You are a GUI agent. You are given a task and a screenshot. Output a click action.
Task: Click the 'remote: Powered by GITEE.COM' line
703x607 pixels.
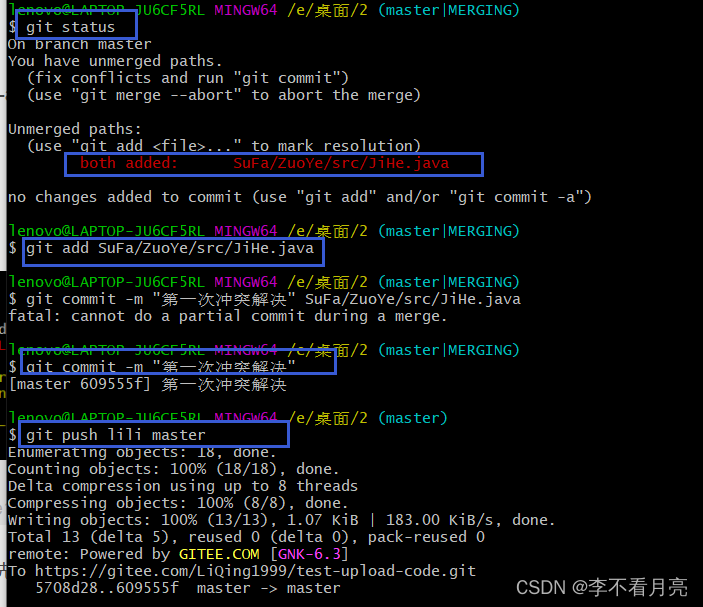point(178,554)
